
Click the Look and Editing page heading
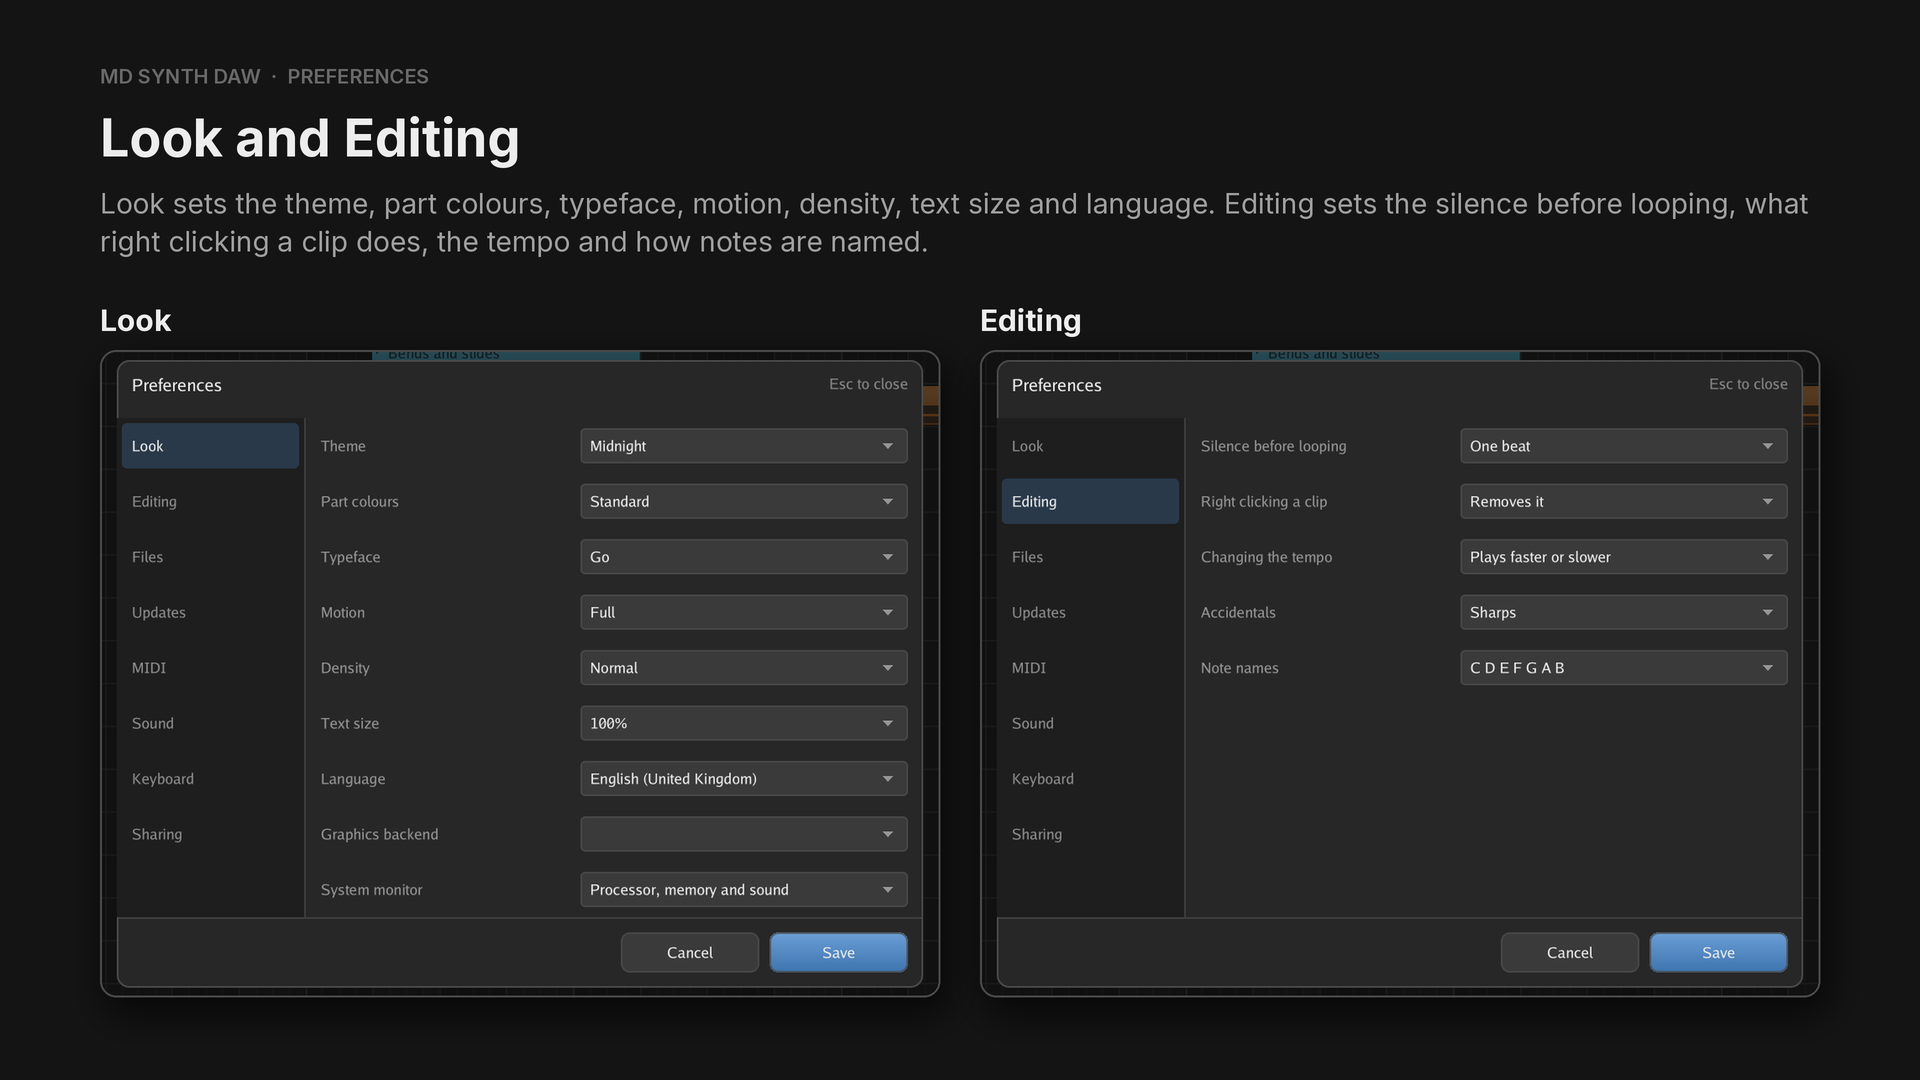310,138
